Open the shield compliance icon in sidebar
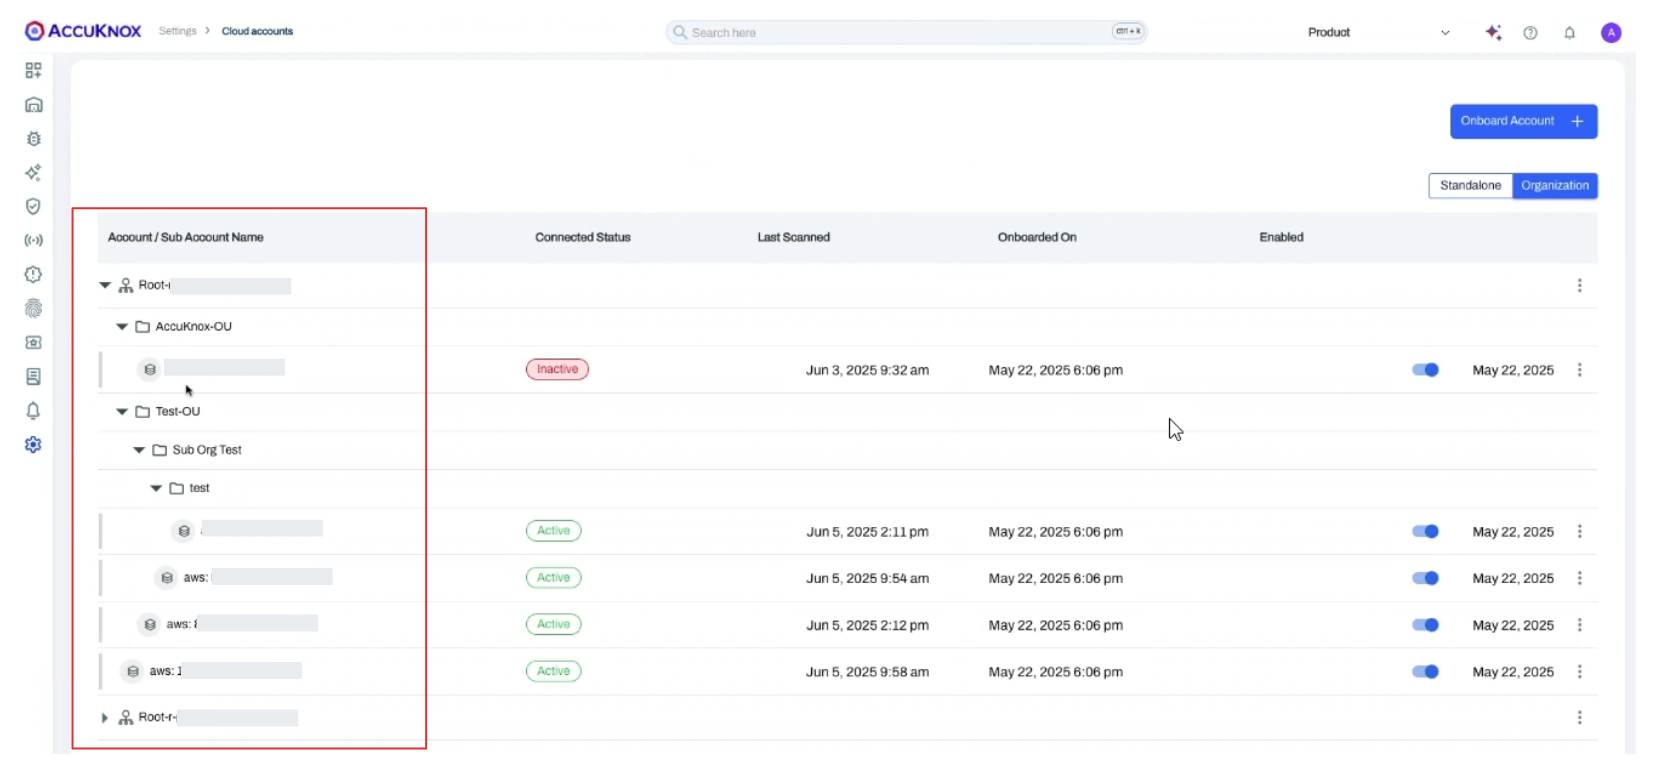Image resolution: width=1656 pixels, height=774 pixels. coord(33,206)
